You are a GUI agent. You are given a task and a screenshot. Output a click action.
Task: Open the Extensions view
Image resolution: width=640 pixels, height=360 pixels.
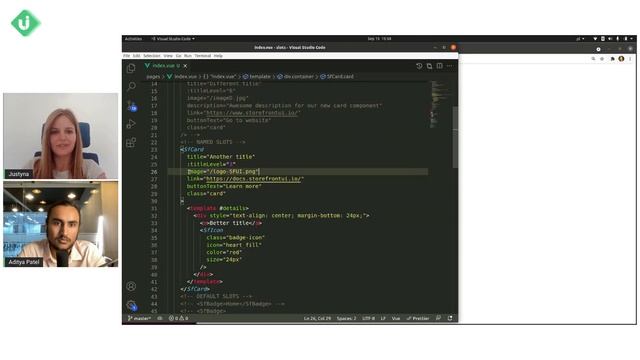(x=131, y=142)
